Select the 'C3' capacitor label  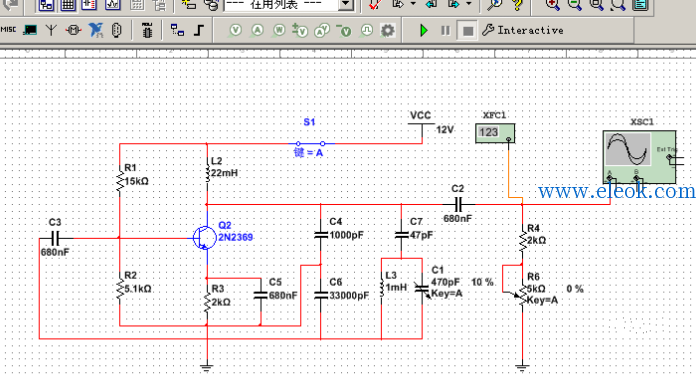(55, 222)
